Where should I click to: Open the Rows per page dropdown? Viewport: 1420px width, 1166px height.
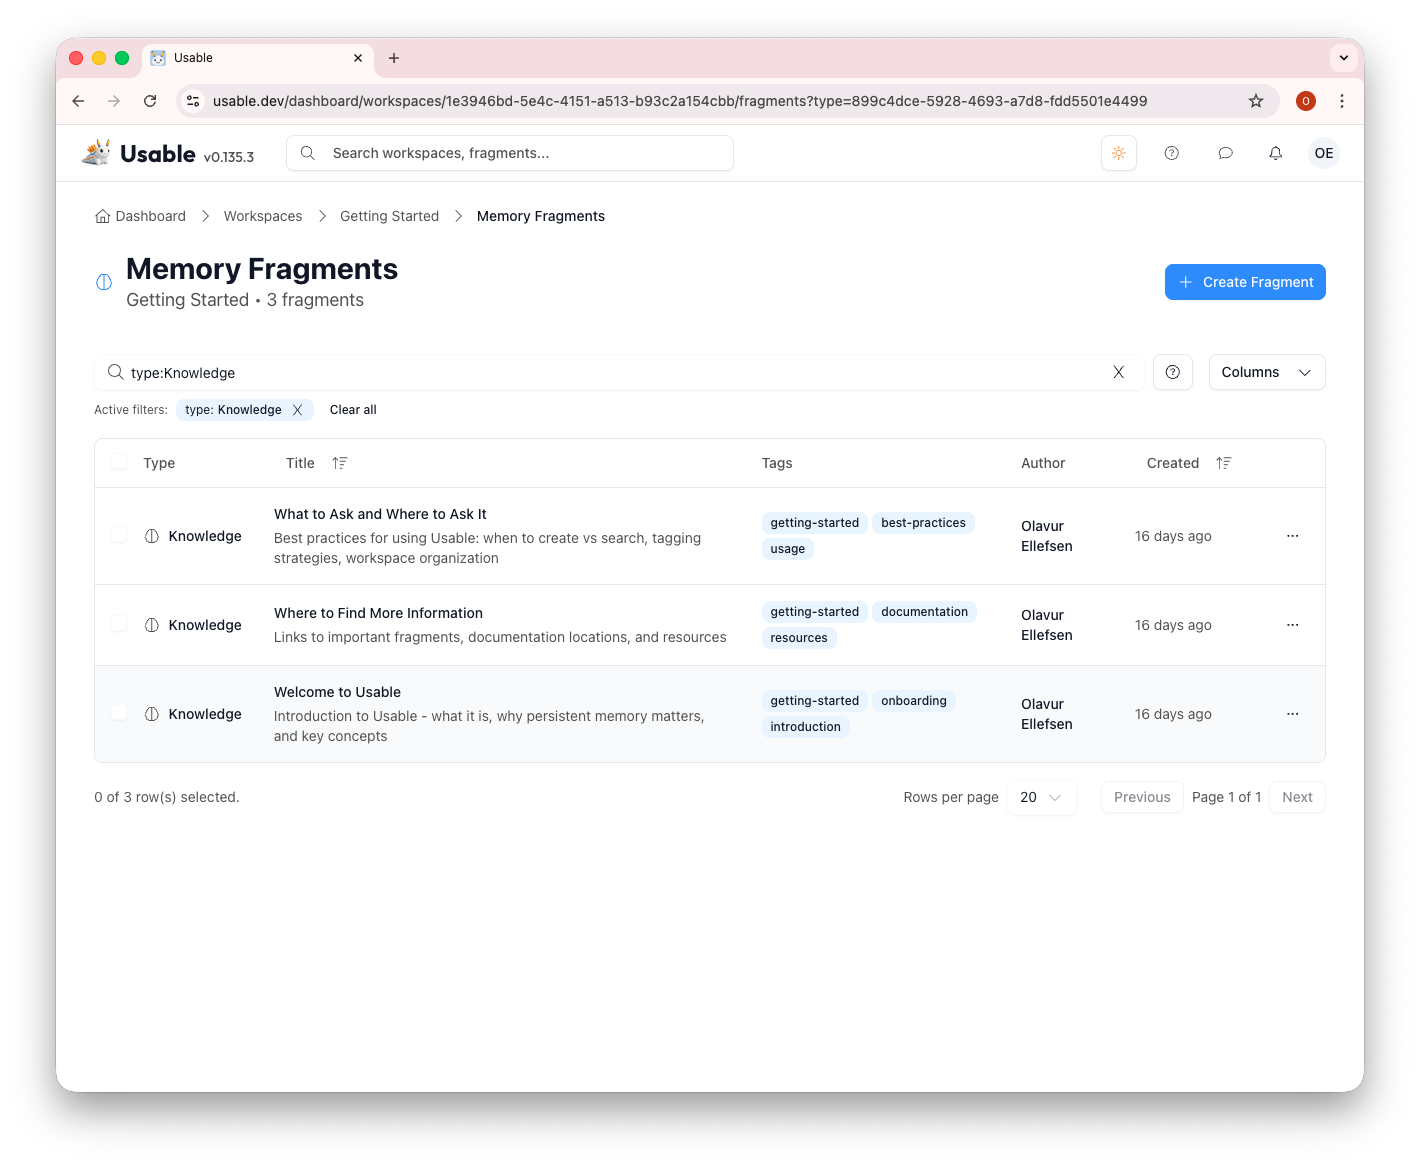(x=1041, y=797)
